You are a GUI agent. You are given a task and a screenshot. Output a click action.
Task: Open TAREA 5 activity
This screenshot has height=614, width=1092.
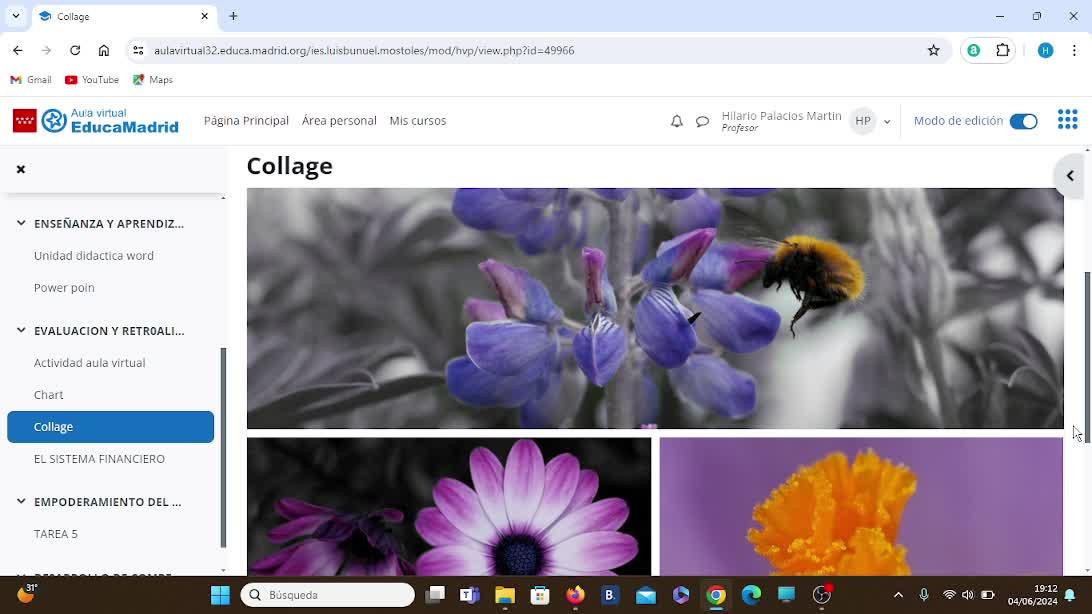56,534
